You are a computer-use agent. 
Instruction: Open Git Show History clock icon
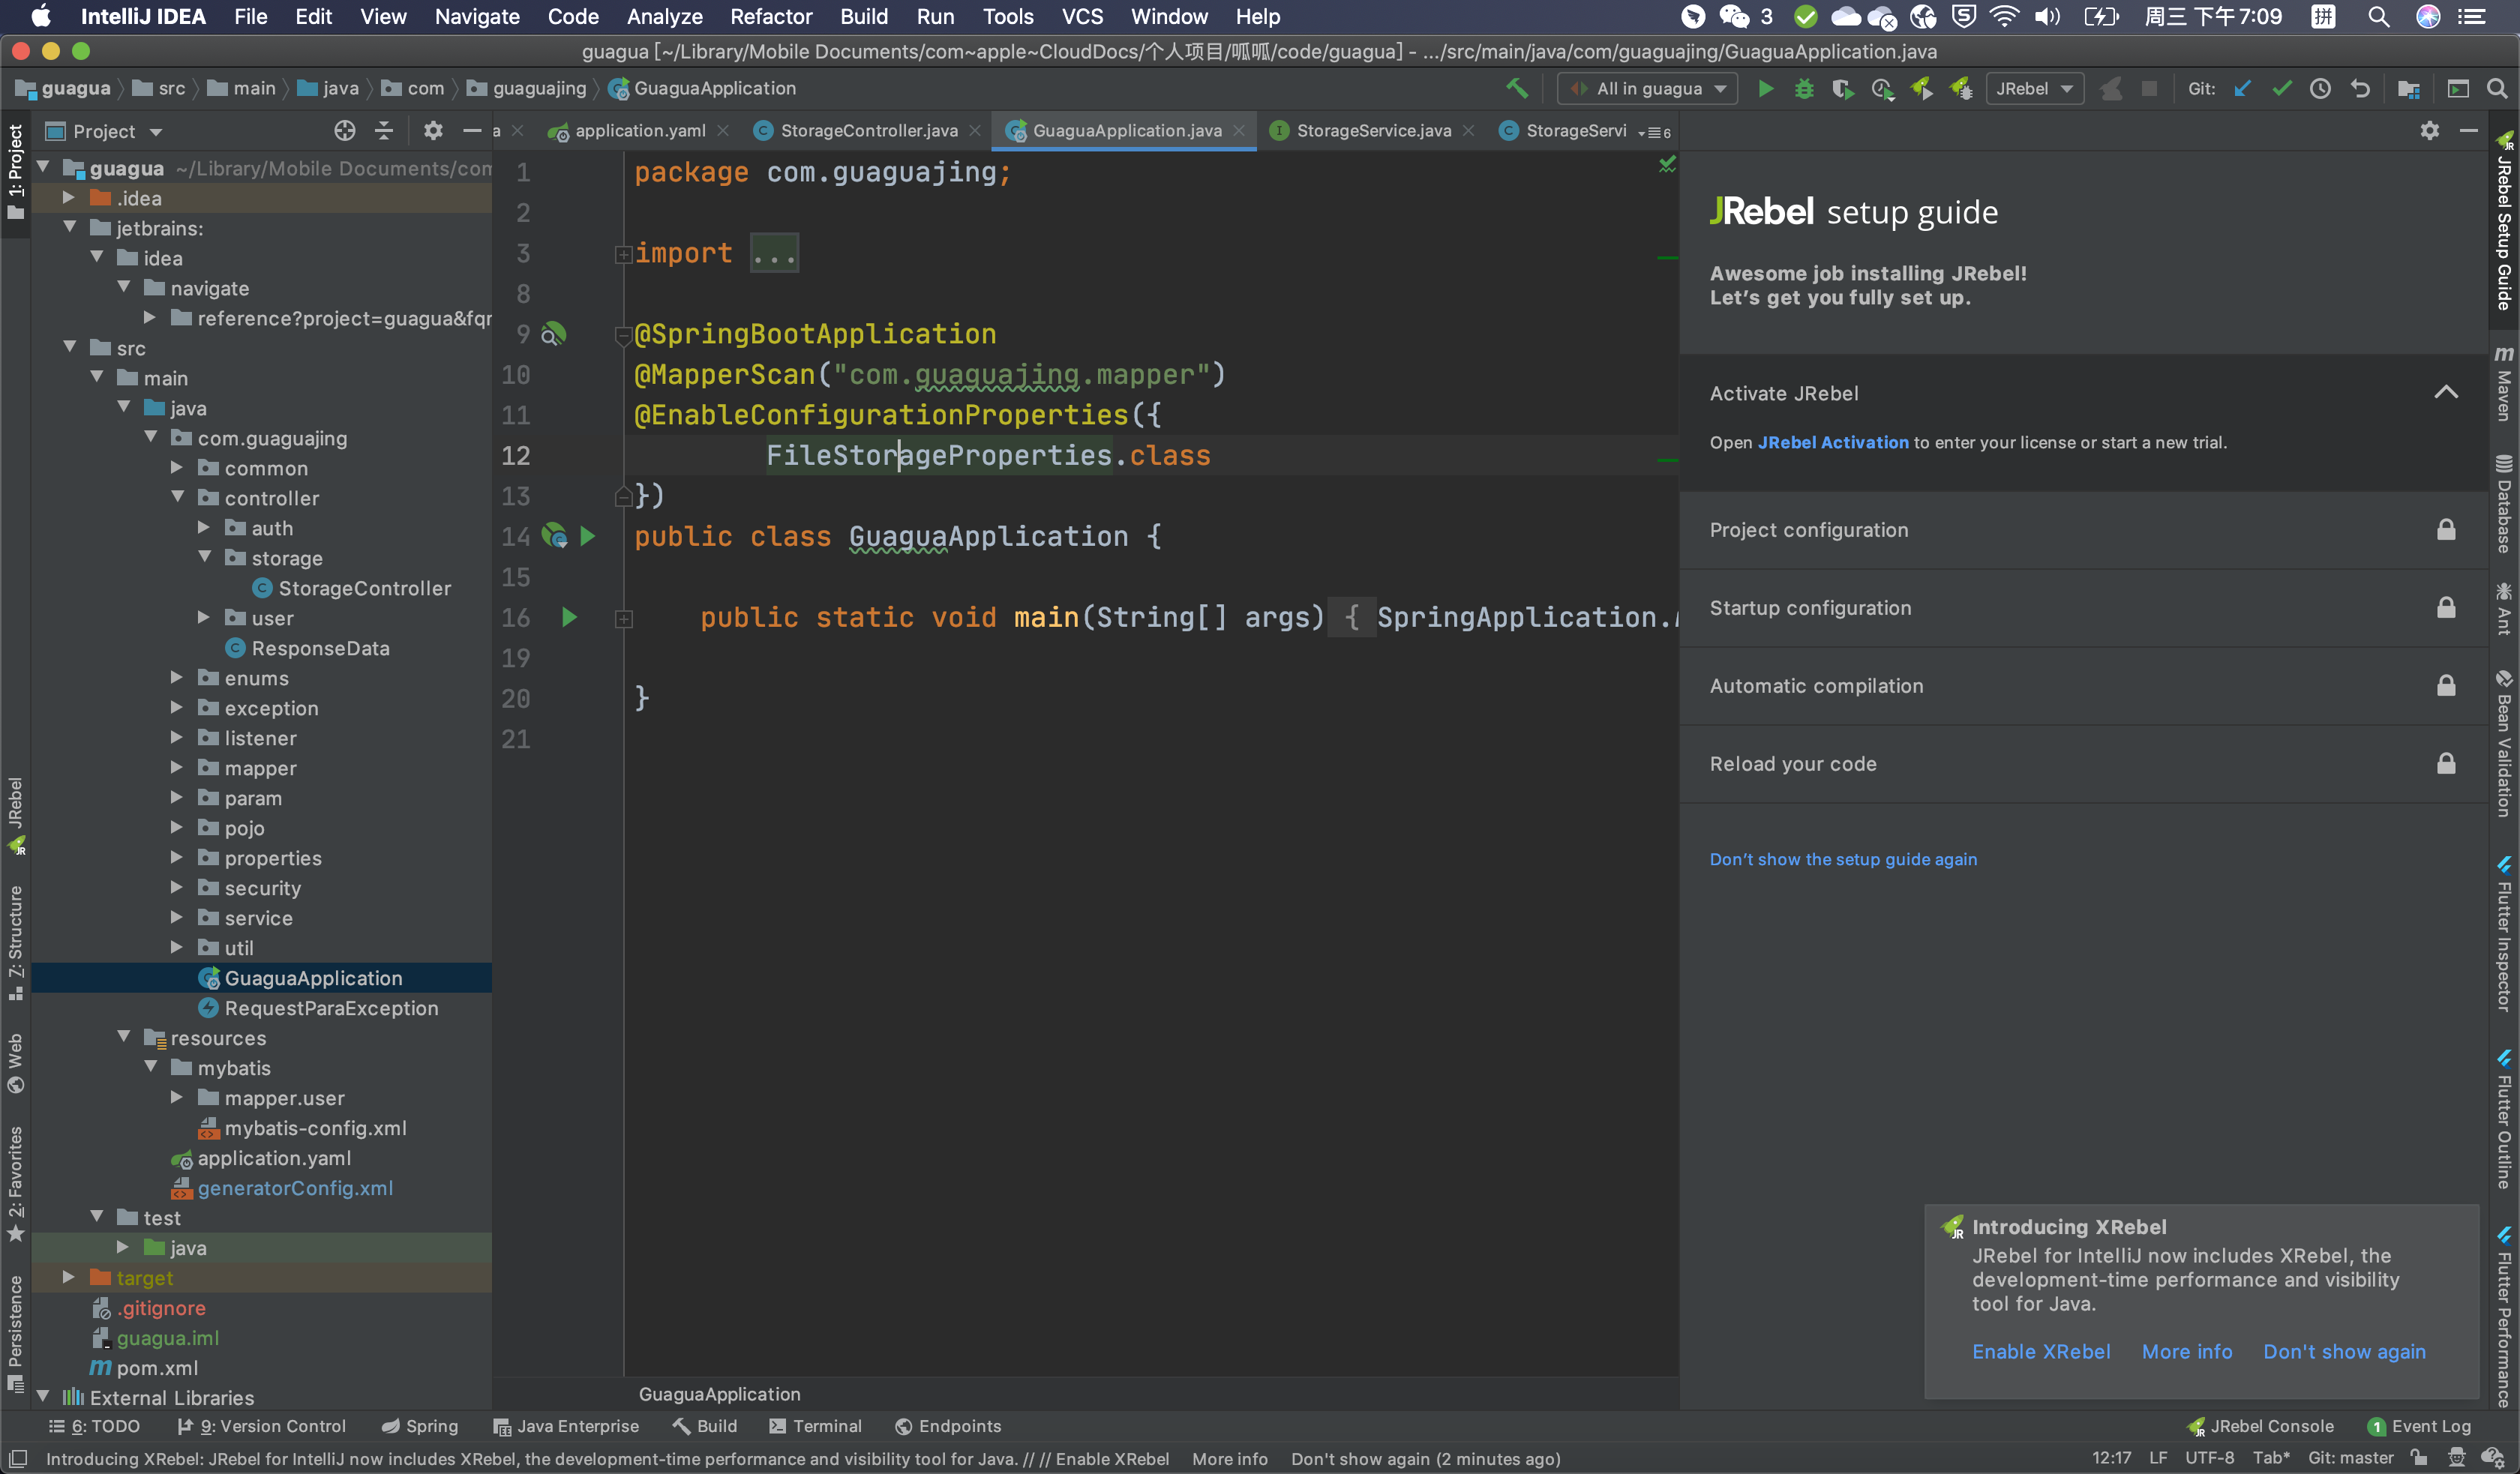click(2320, 88)
